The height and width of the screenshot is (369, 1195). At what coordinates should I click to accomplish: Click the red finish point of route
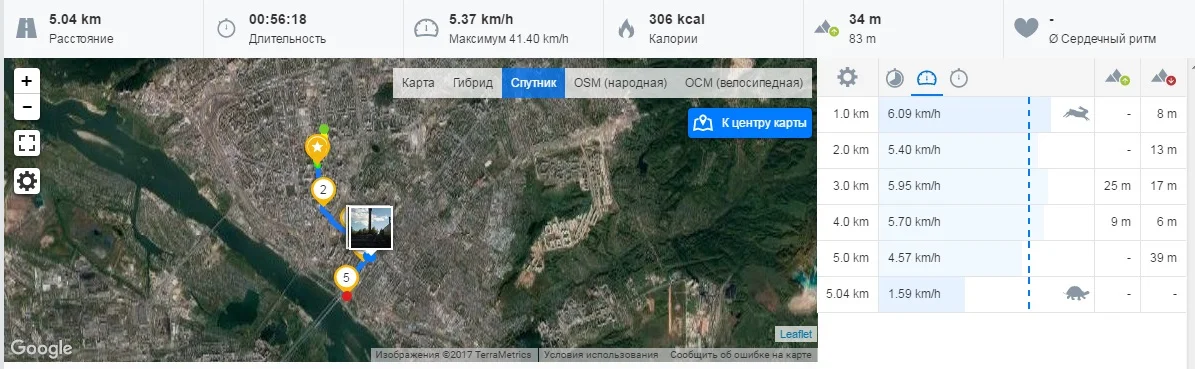pyautogui.click(x=348, y=296)
